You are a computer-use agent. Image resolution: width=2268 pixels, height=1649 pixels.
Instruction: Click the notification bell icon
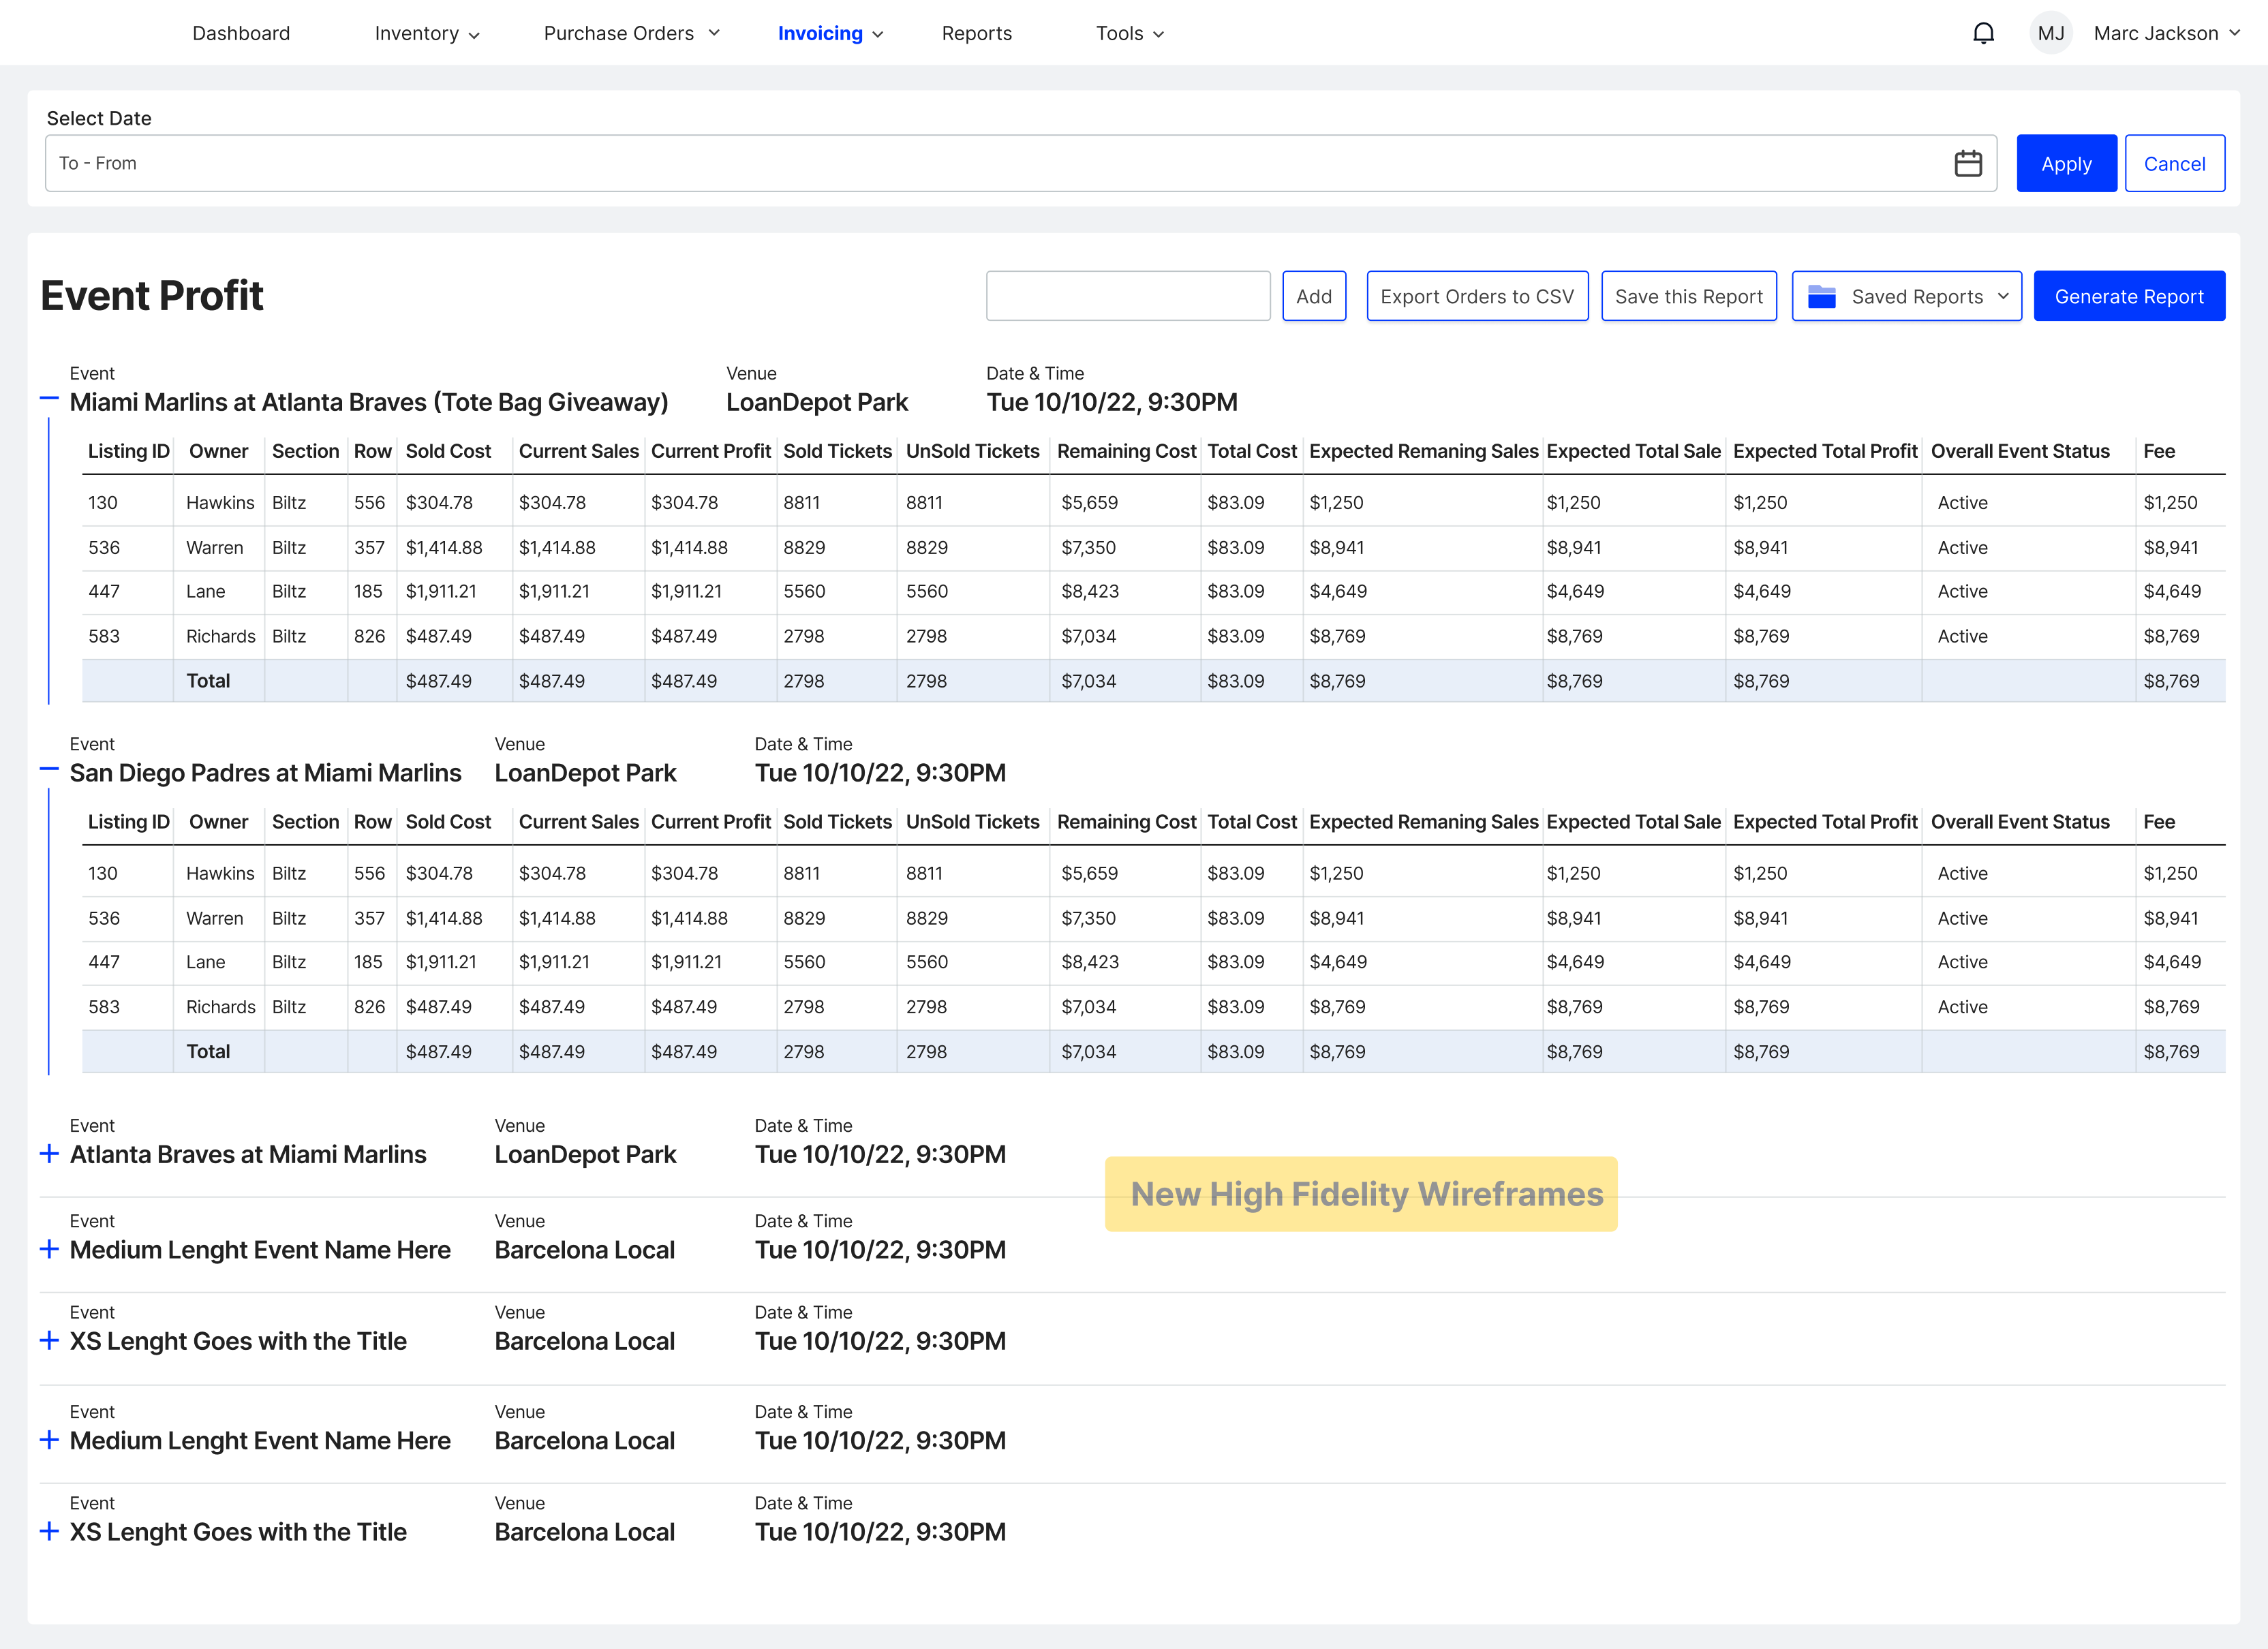[1983, 33]
